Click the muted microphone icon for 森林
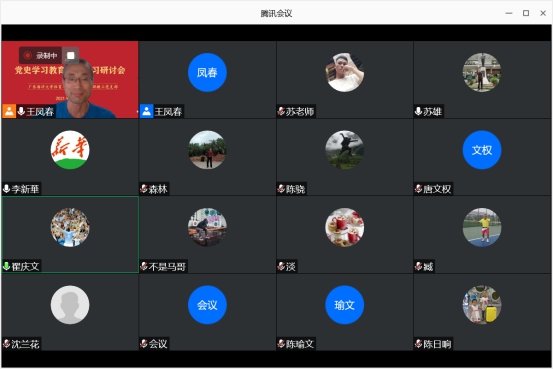Image resolution: width=553 pixels, height=369 pixels. [x=144, y=189]
